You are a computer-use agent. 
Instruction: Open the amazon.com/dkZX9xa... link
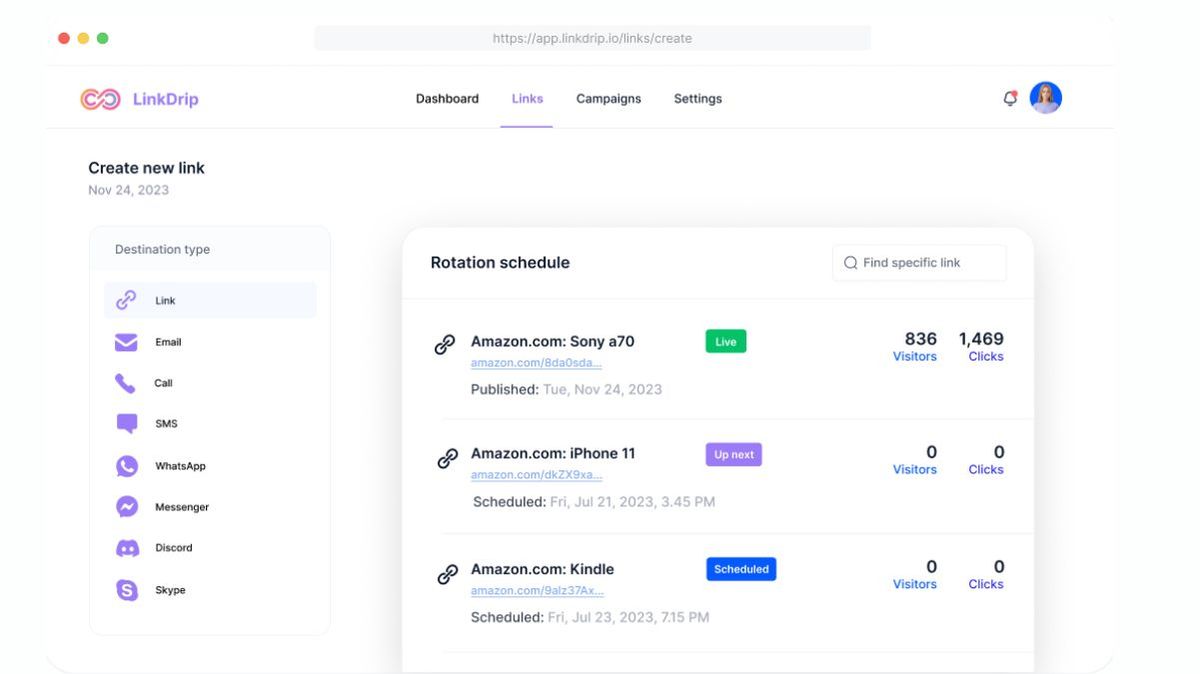536,475
